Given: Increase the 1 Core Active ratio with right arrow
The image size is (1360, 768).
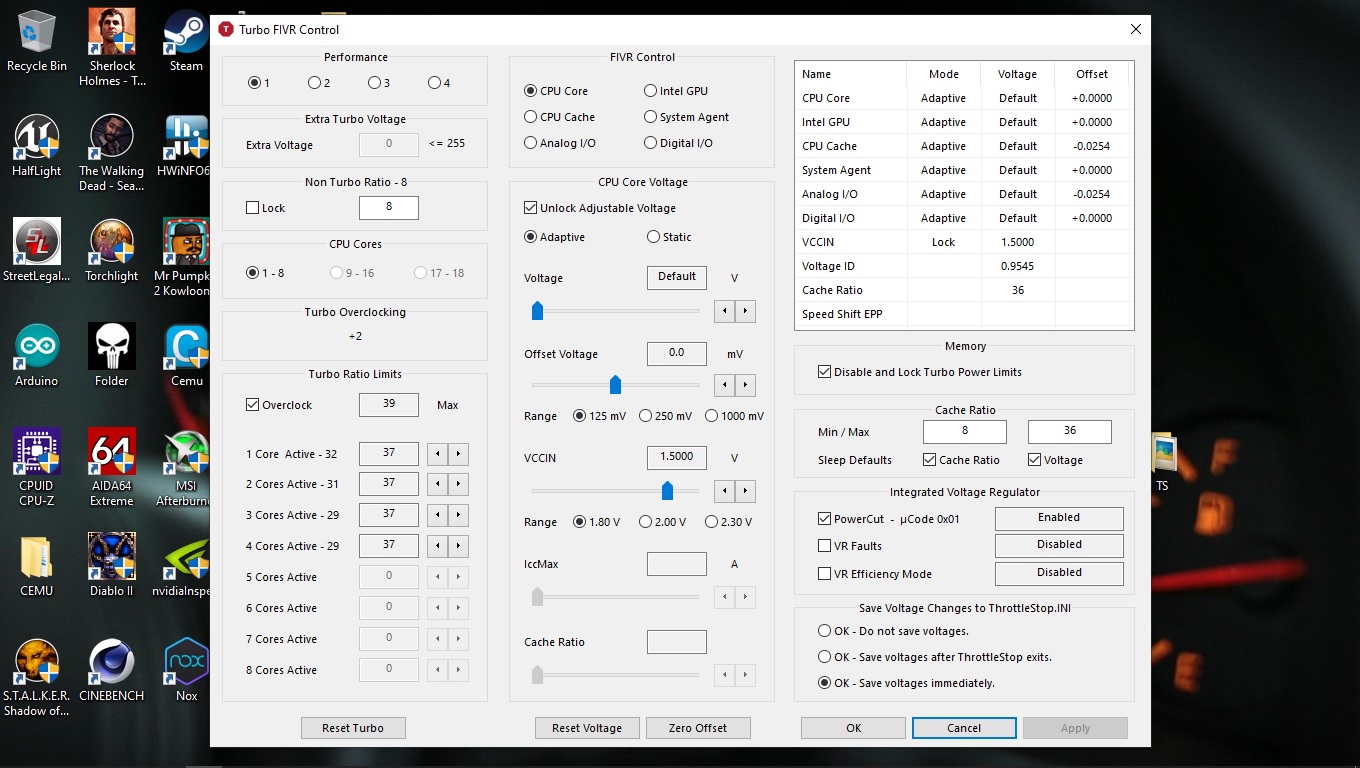Looking at the screenshot, I should click(458, 454).
